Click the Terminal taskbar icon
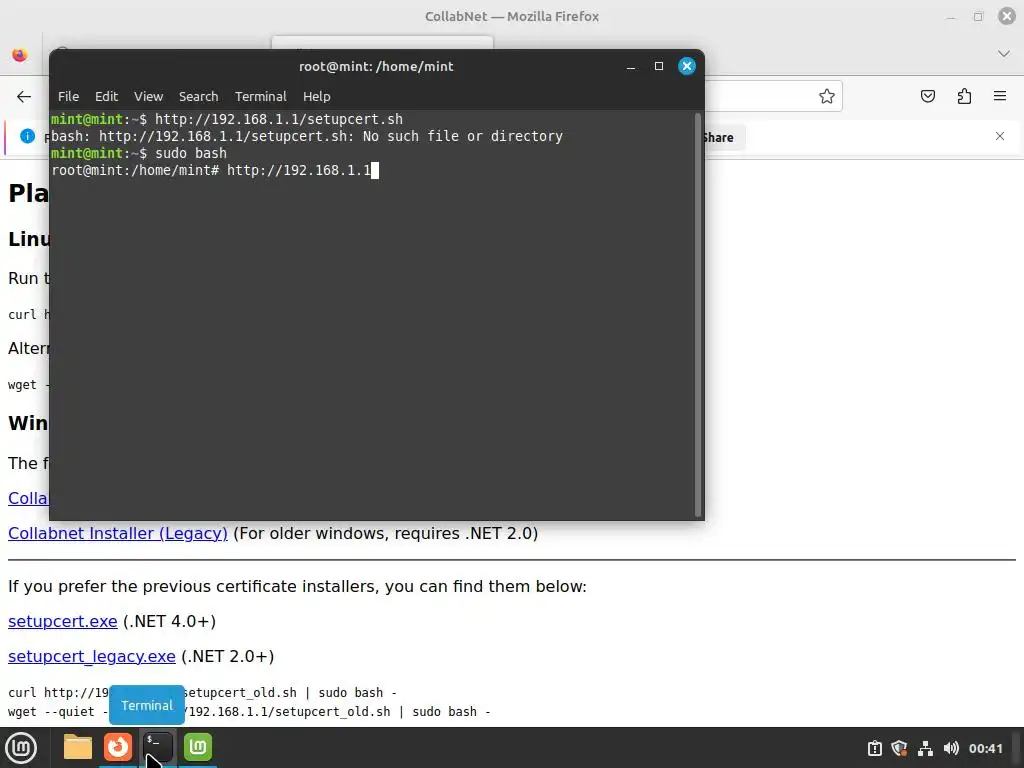Screen dimensions: 1024x768 pyautogui.click(x=158, y=747)
